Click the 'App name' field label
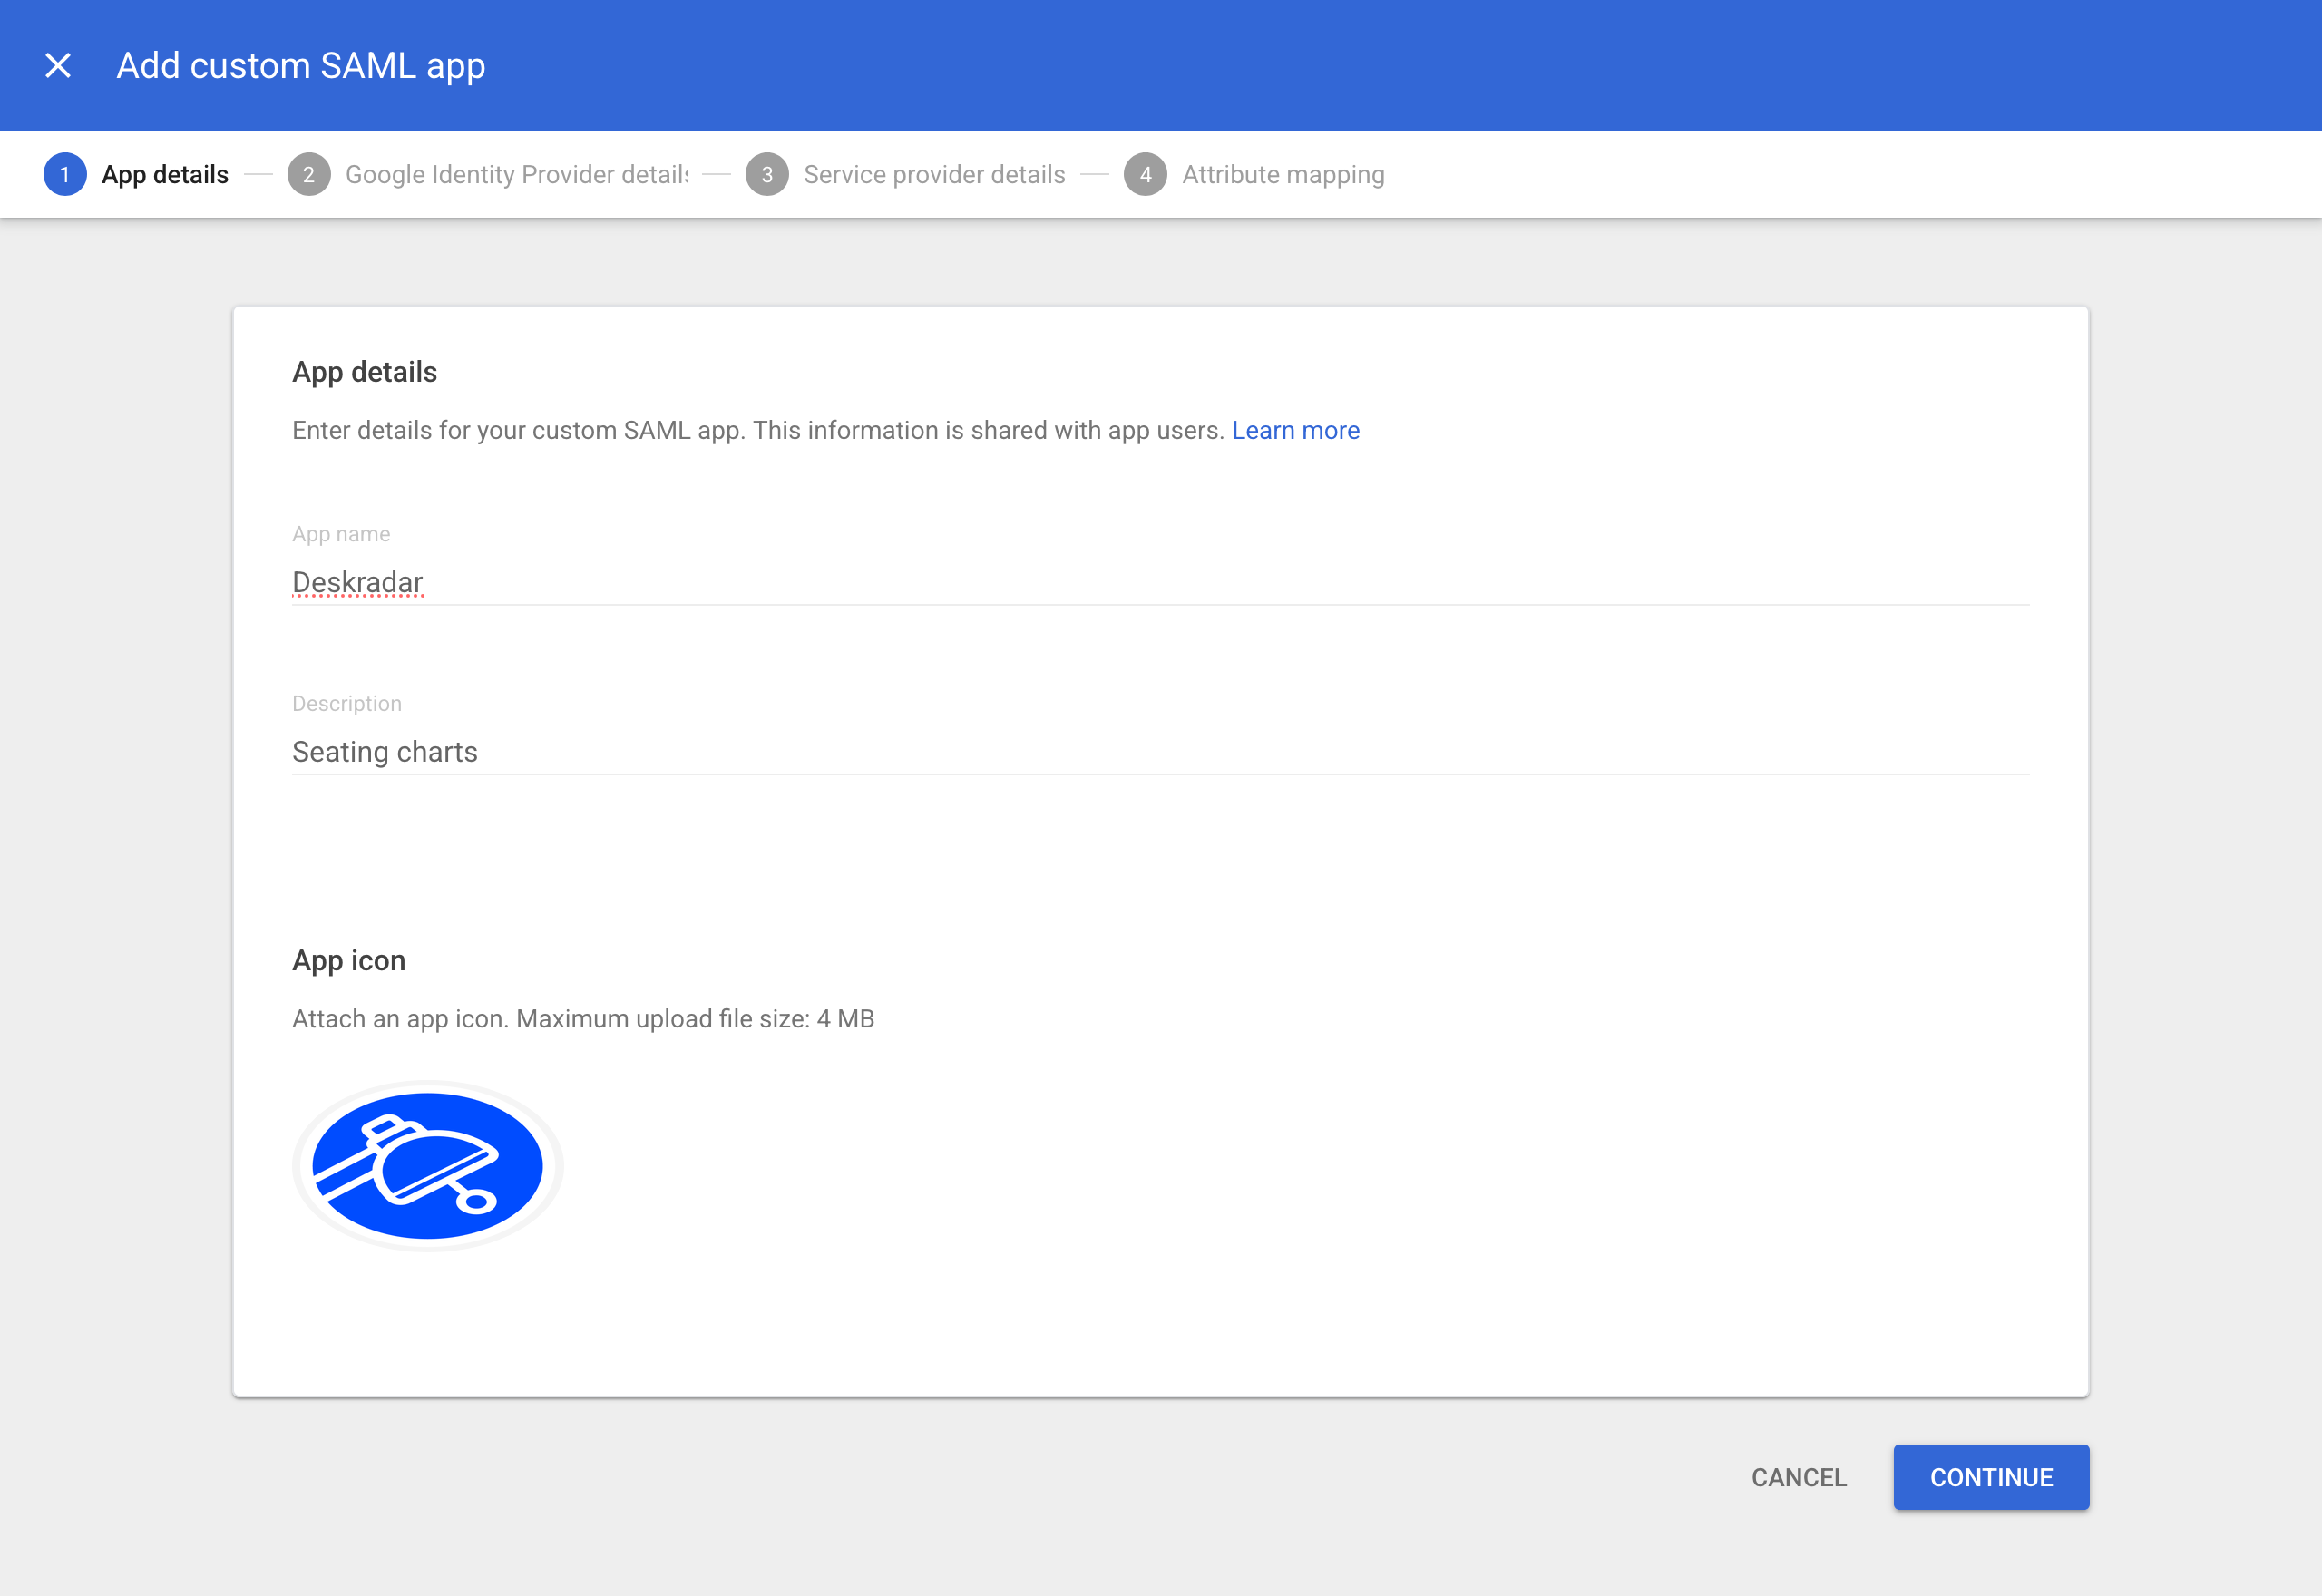This screenshot has height=1596, width=2322. (341, 534)
